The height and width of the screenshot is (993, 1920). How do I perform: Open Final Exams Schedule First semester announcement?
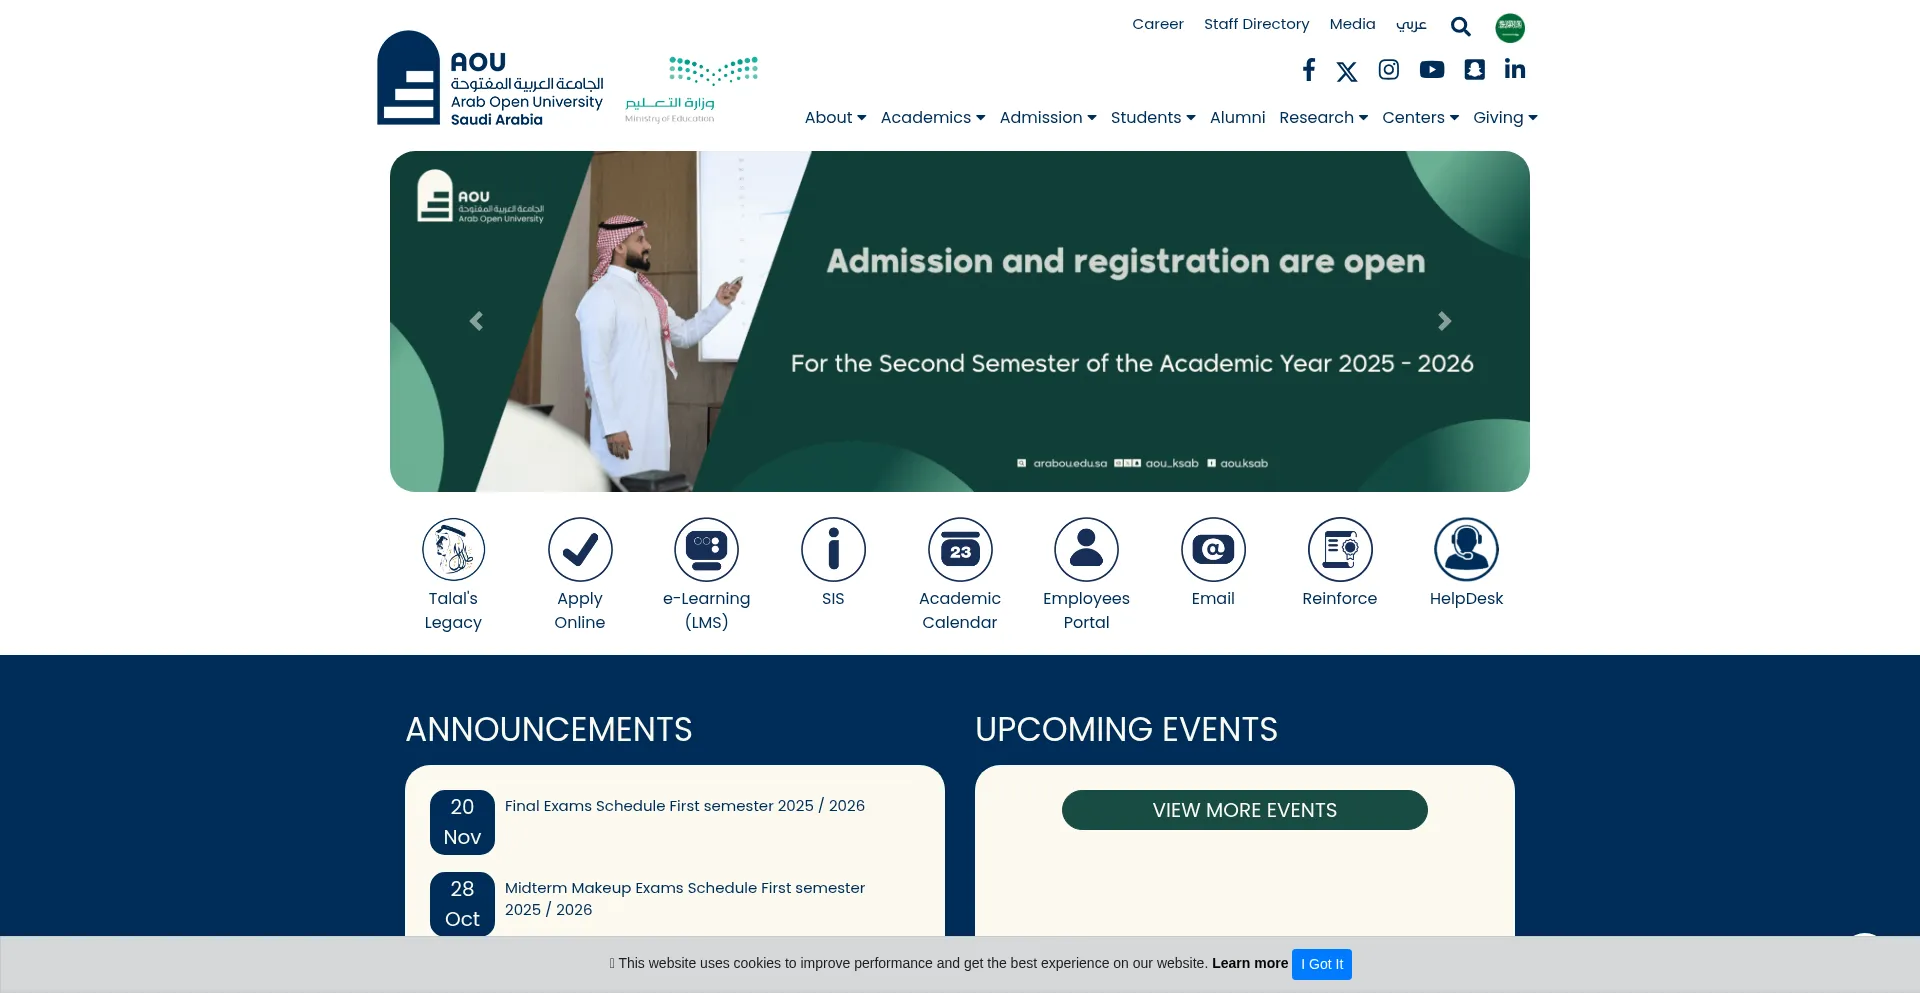(684, 806)
